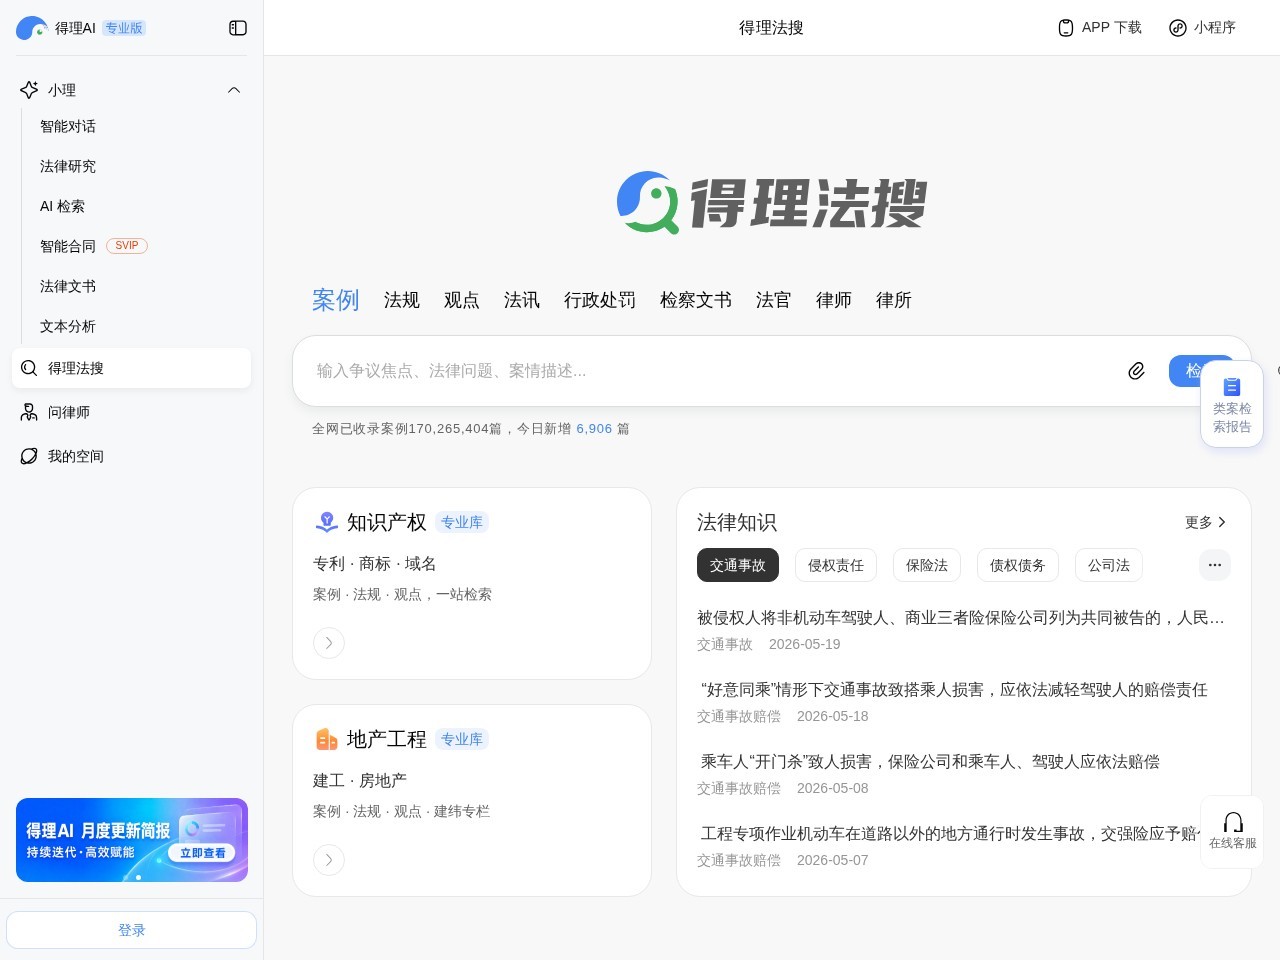Screen dimensions: 1280x960
Task: Open the 法官 tab
Action: click(774, 300)
